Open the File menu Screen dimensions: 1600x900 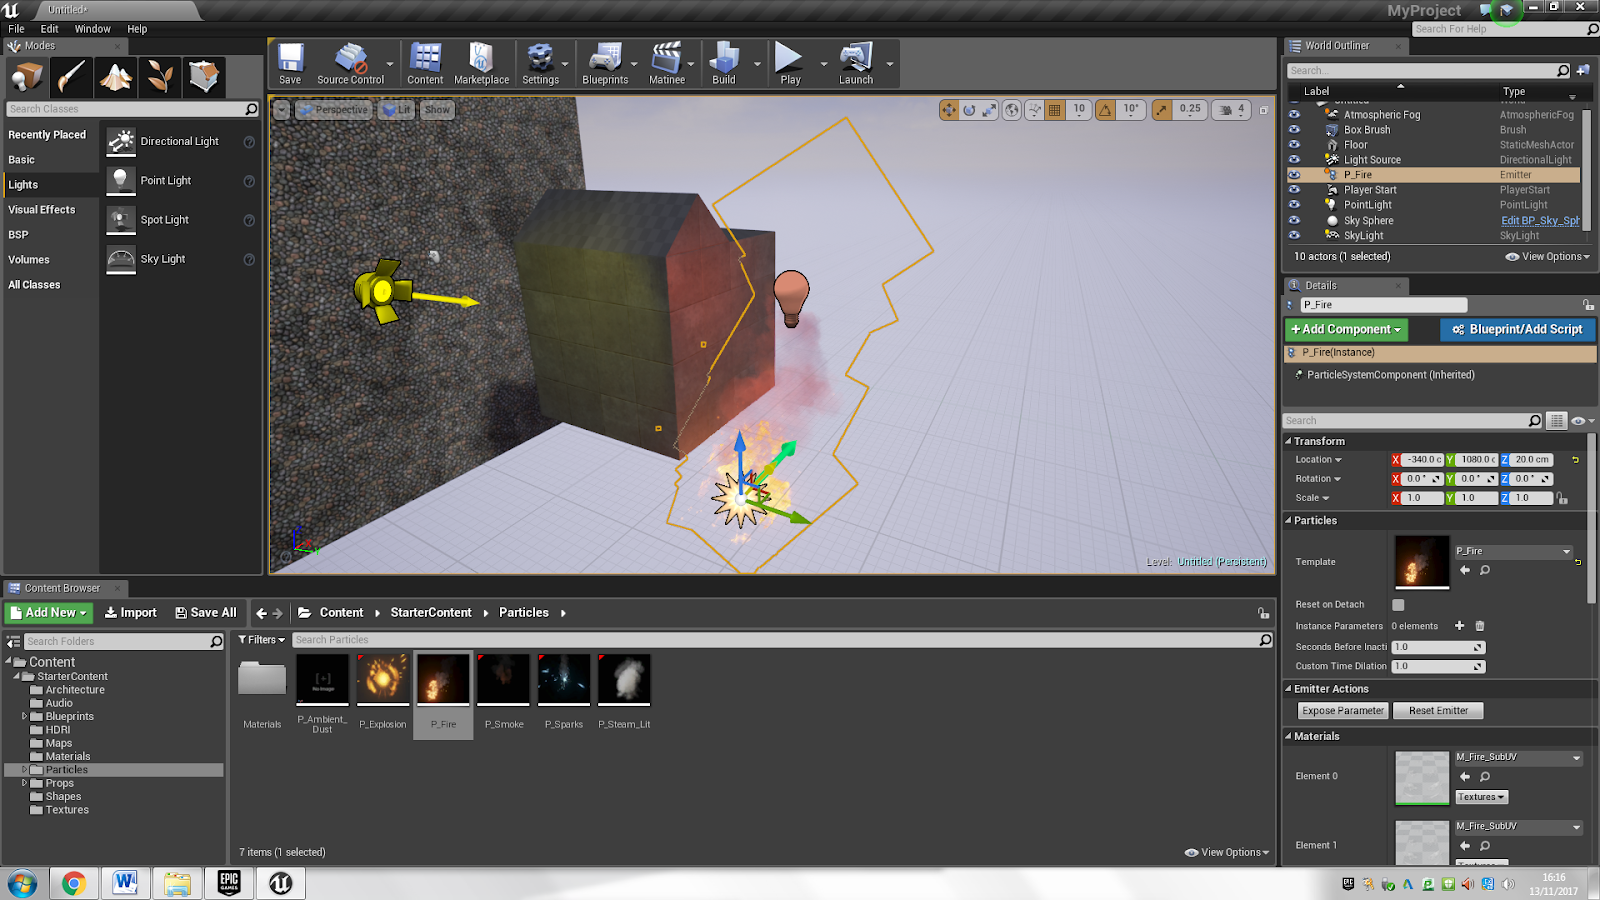tap(16, 29)
